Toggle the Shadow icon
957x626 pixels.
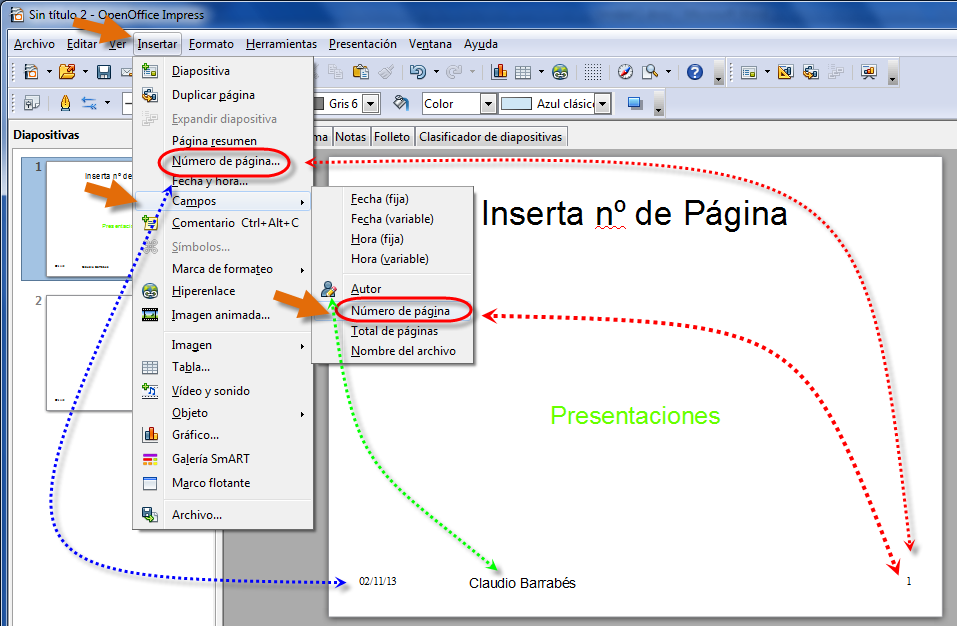(x=635, y=103)
